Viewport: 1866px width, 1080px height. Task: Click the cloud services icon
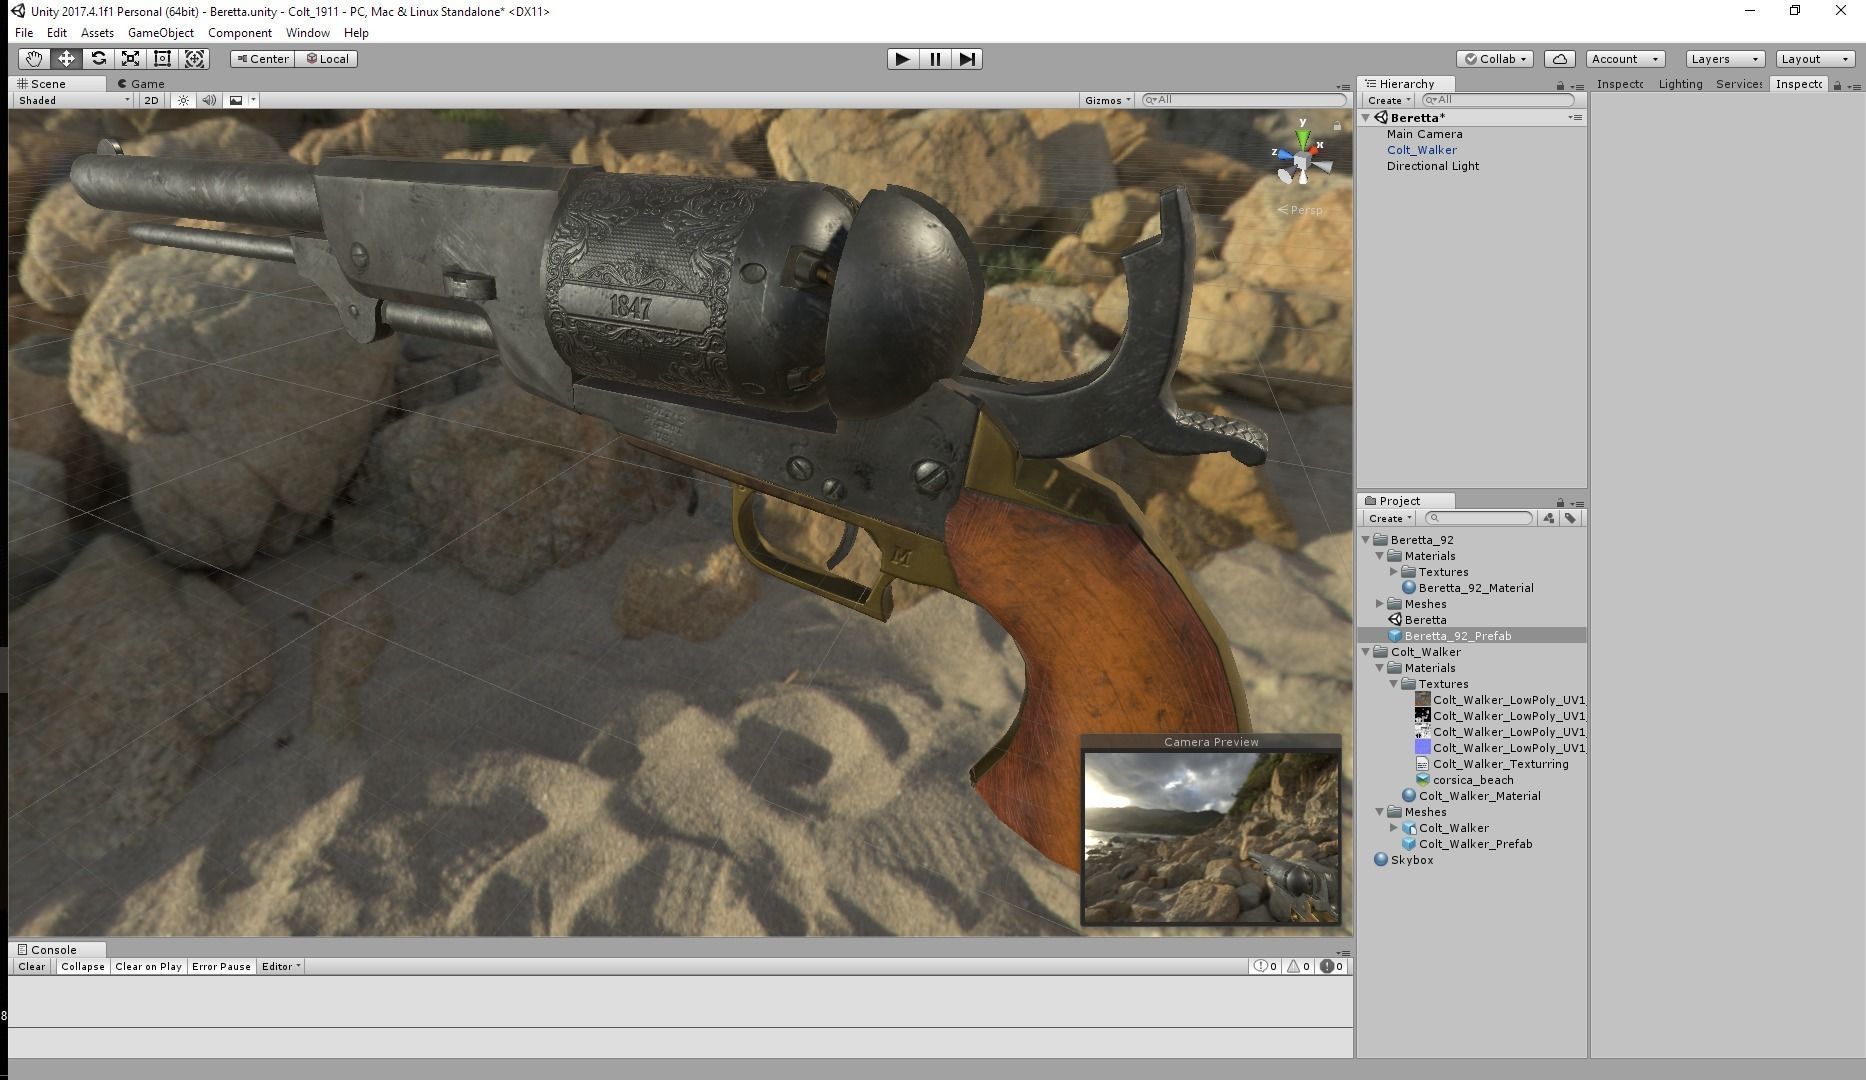tap(1560, 59)
